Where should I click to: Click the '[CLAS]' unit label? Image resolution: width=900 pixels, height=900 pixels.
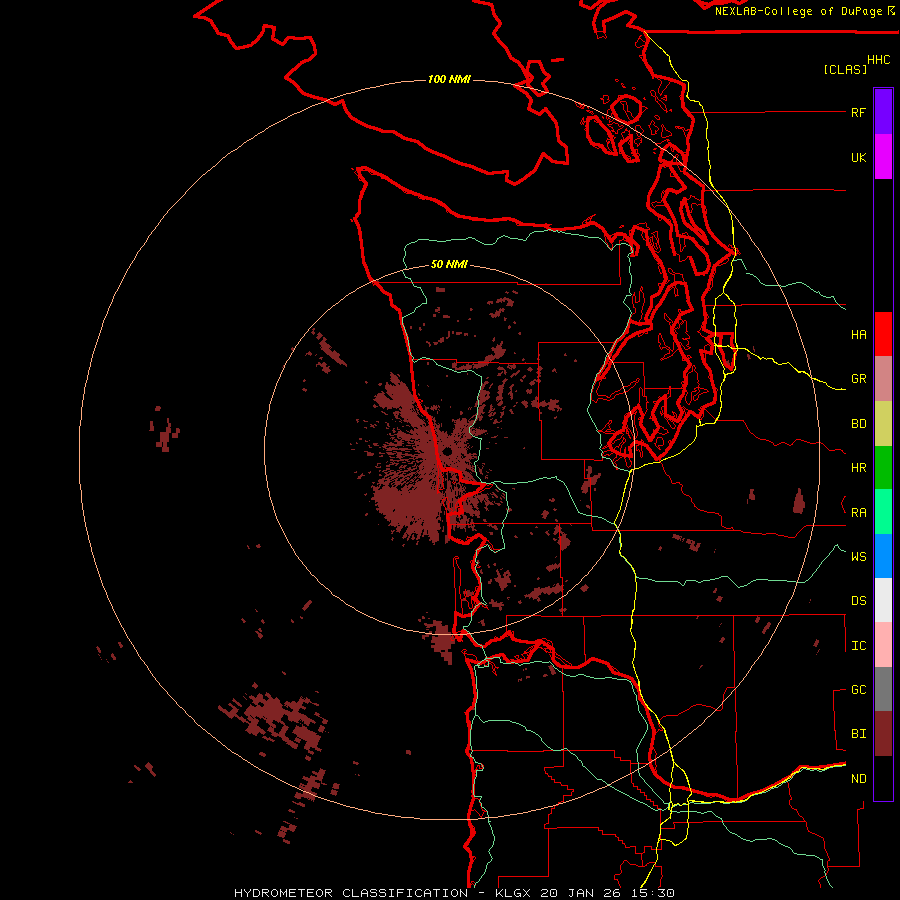(845, 69)
